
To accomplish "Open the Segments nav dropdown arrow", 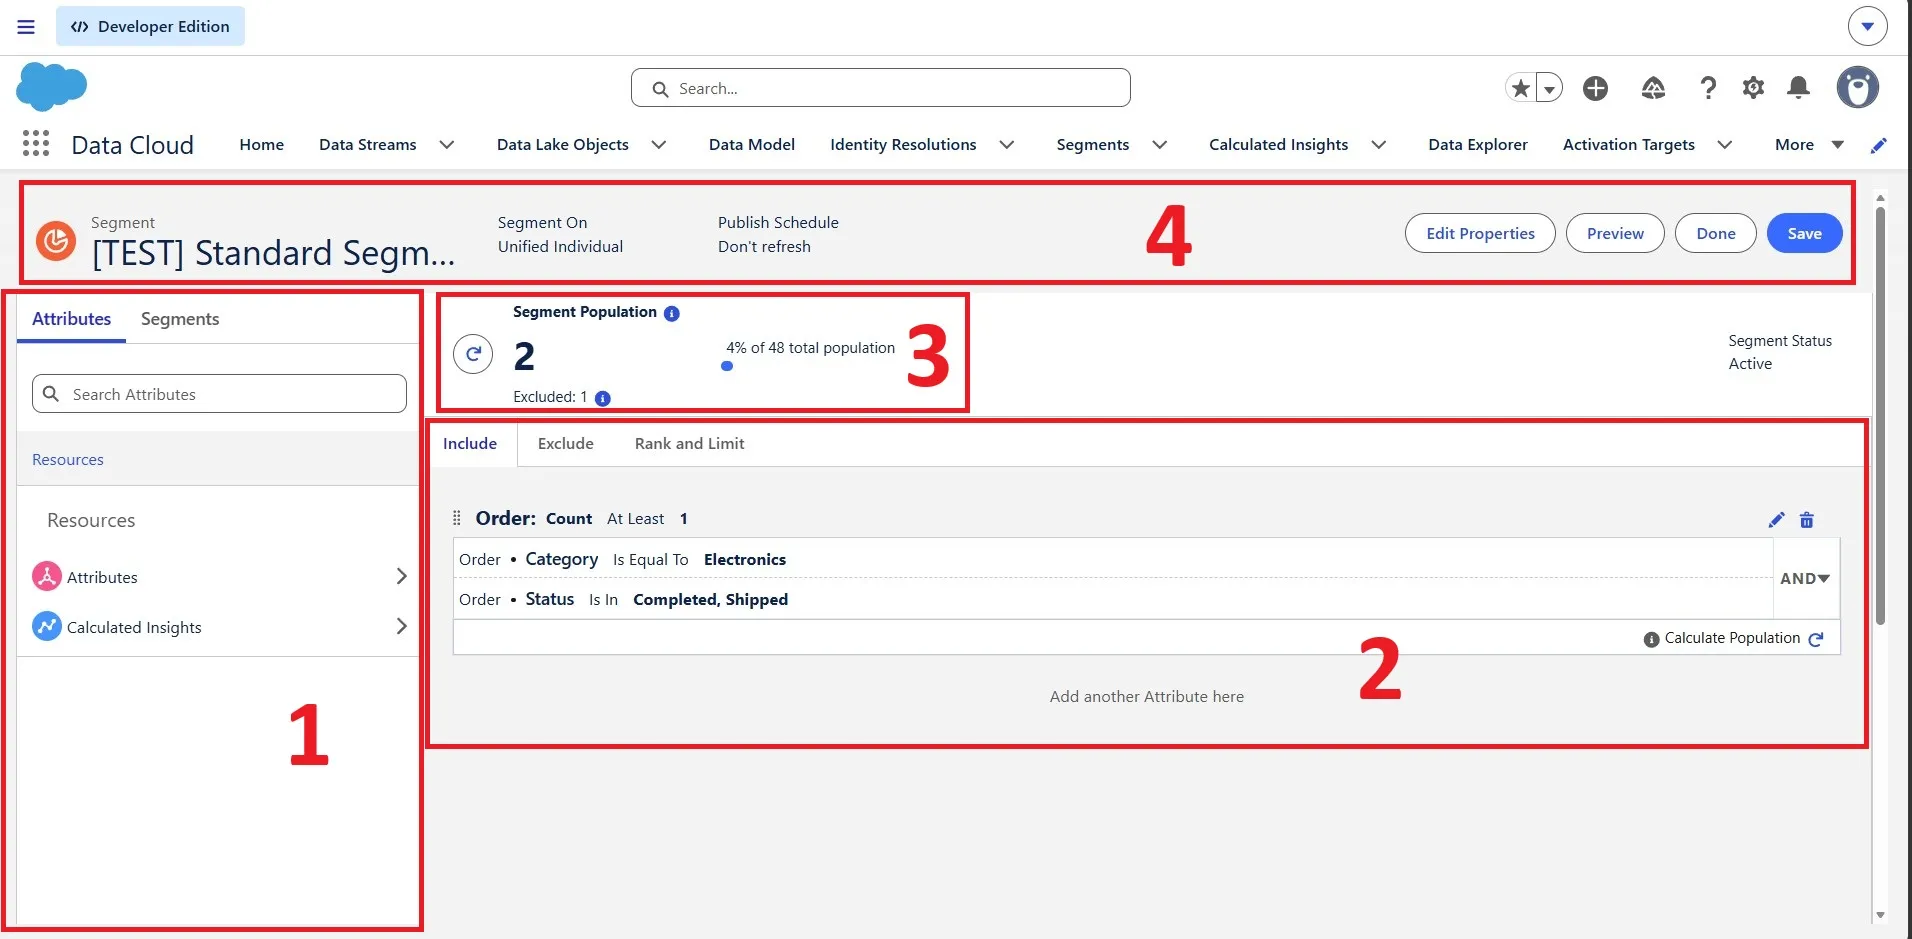I will 1160,145.
